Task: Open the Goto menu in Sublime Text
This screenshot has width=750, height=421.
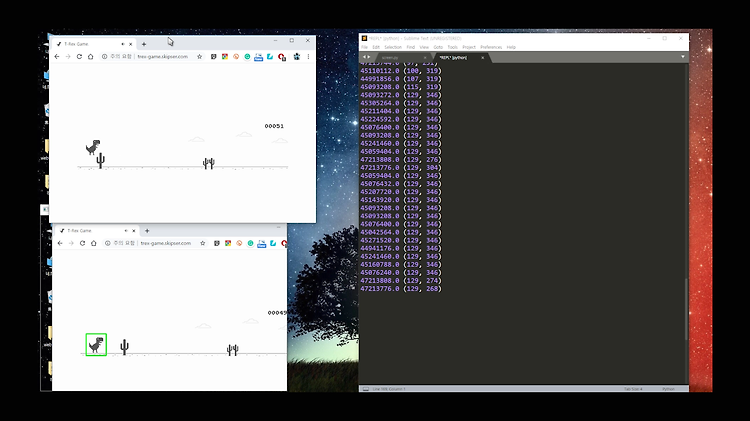Action: click(438, 47)
